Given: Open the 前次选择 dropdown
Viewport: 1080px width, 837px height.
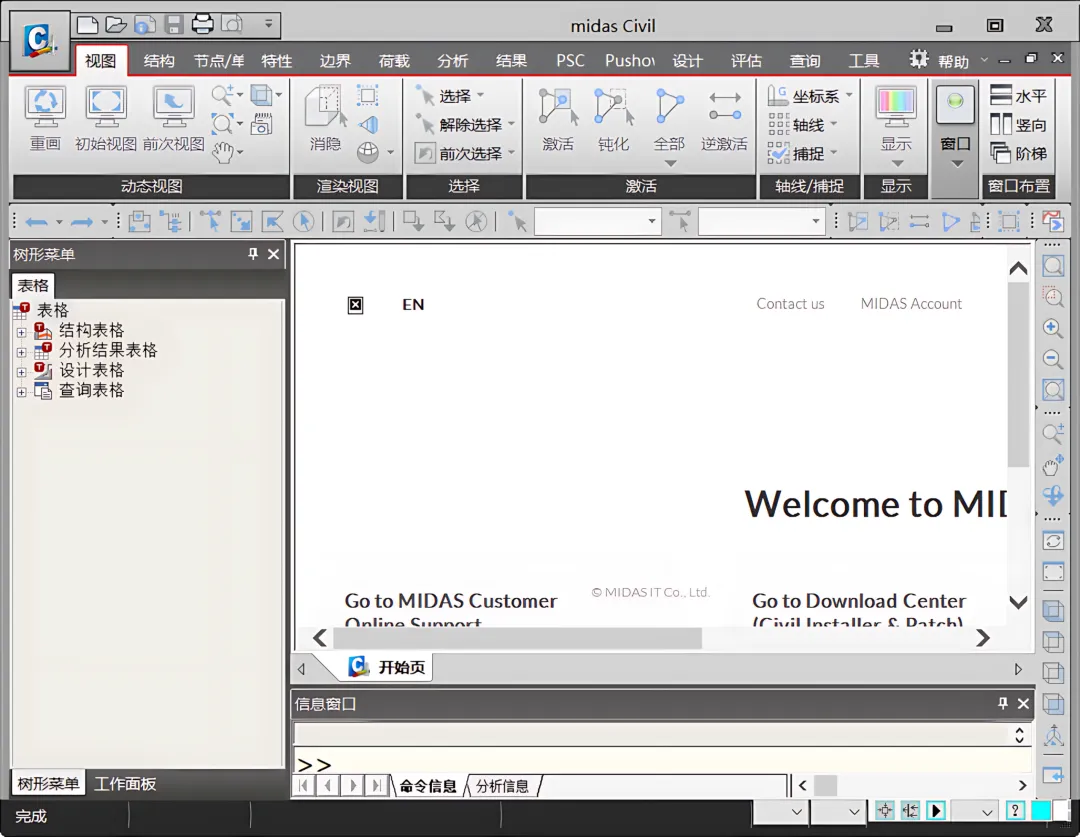Looking at the screenshot, I should (511, 152).
